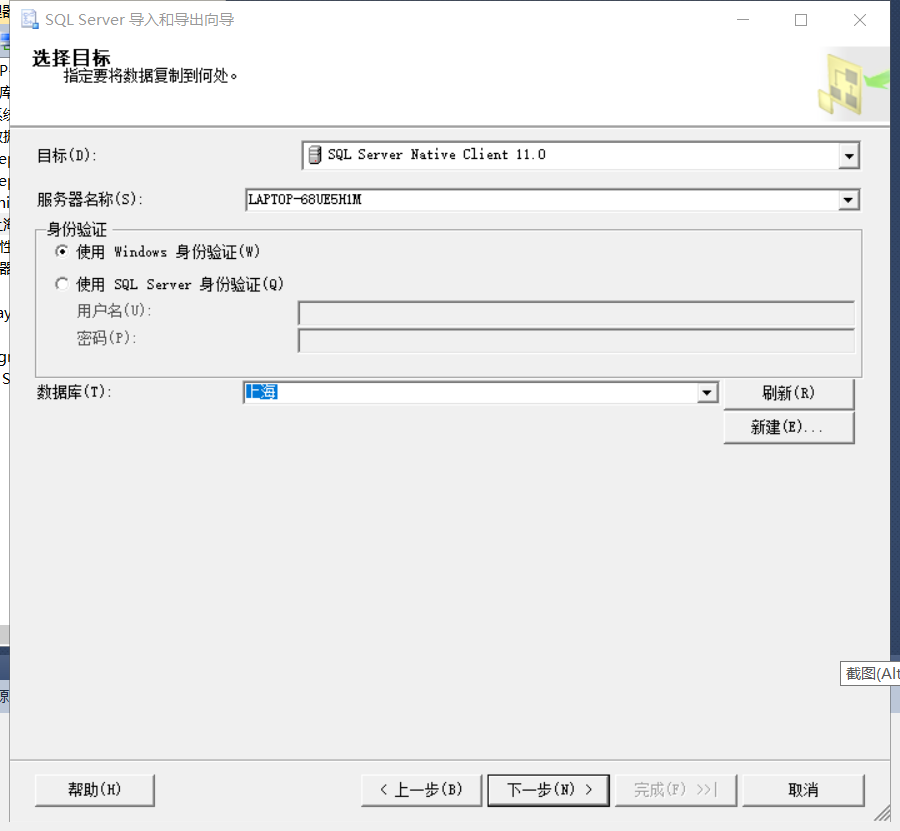Click the wizard banner graphic icon
The image size is (900, 831).
853,84
